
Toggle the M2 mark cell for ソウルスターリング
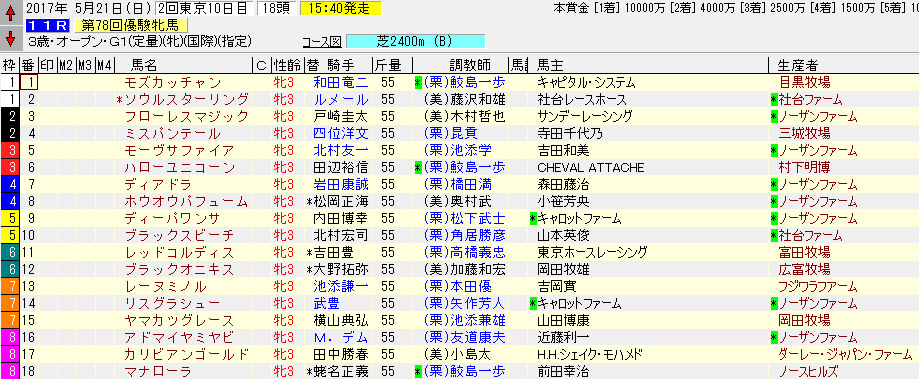67,100
